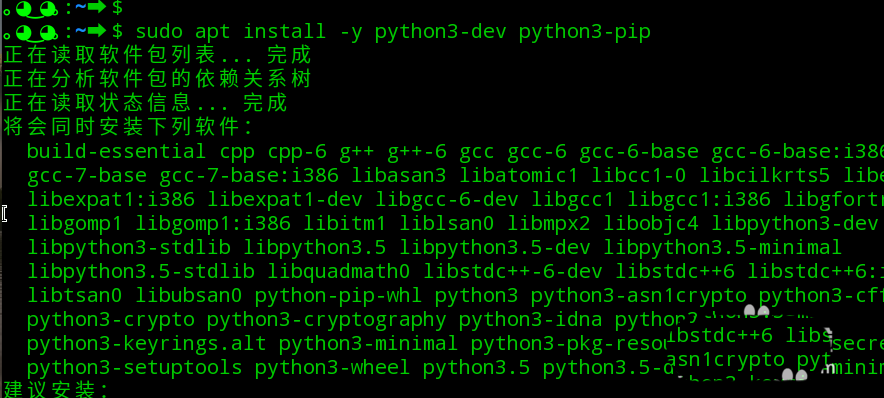
Task: Click "python3-dev" in the apt install command
Action: coord(440,32)
